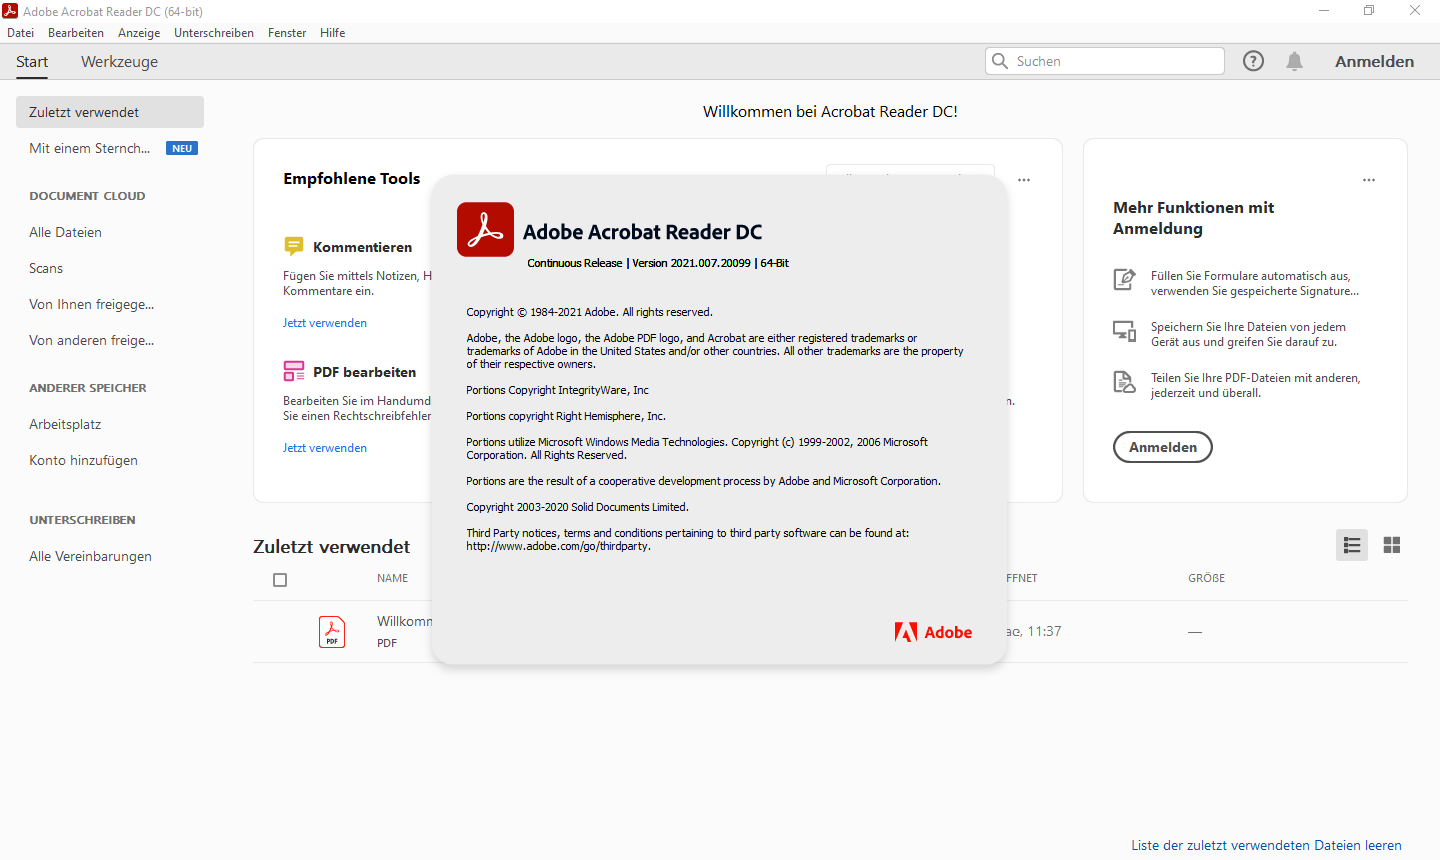Open the Anzeige menu
Screen dimensions: 1440x860
[x=139, y=33]
